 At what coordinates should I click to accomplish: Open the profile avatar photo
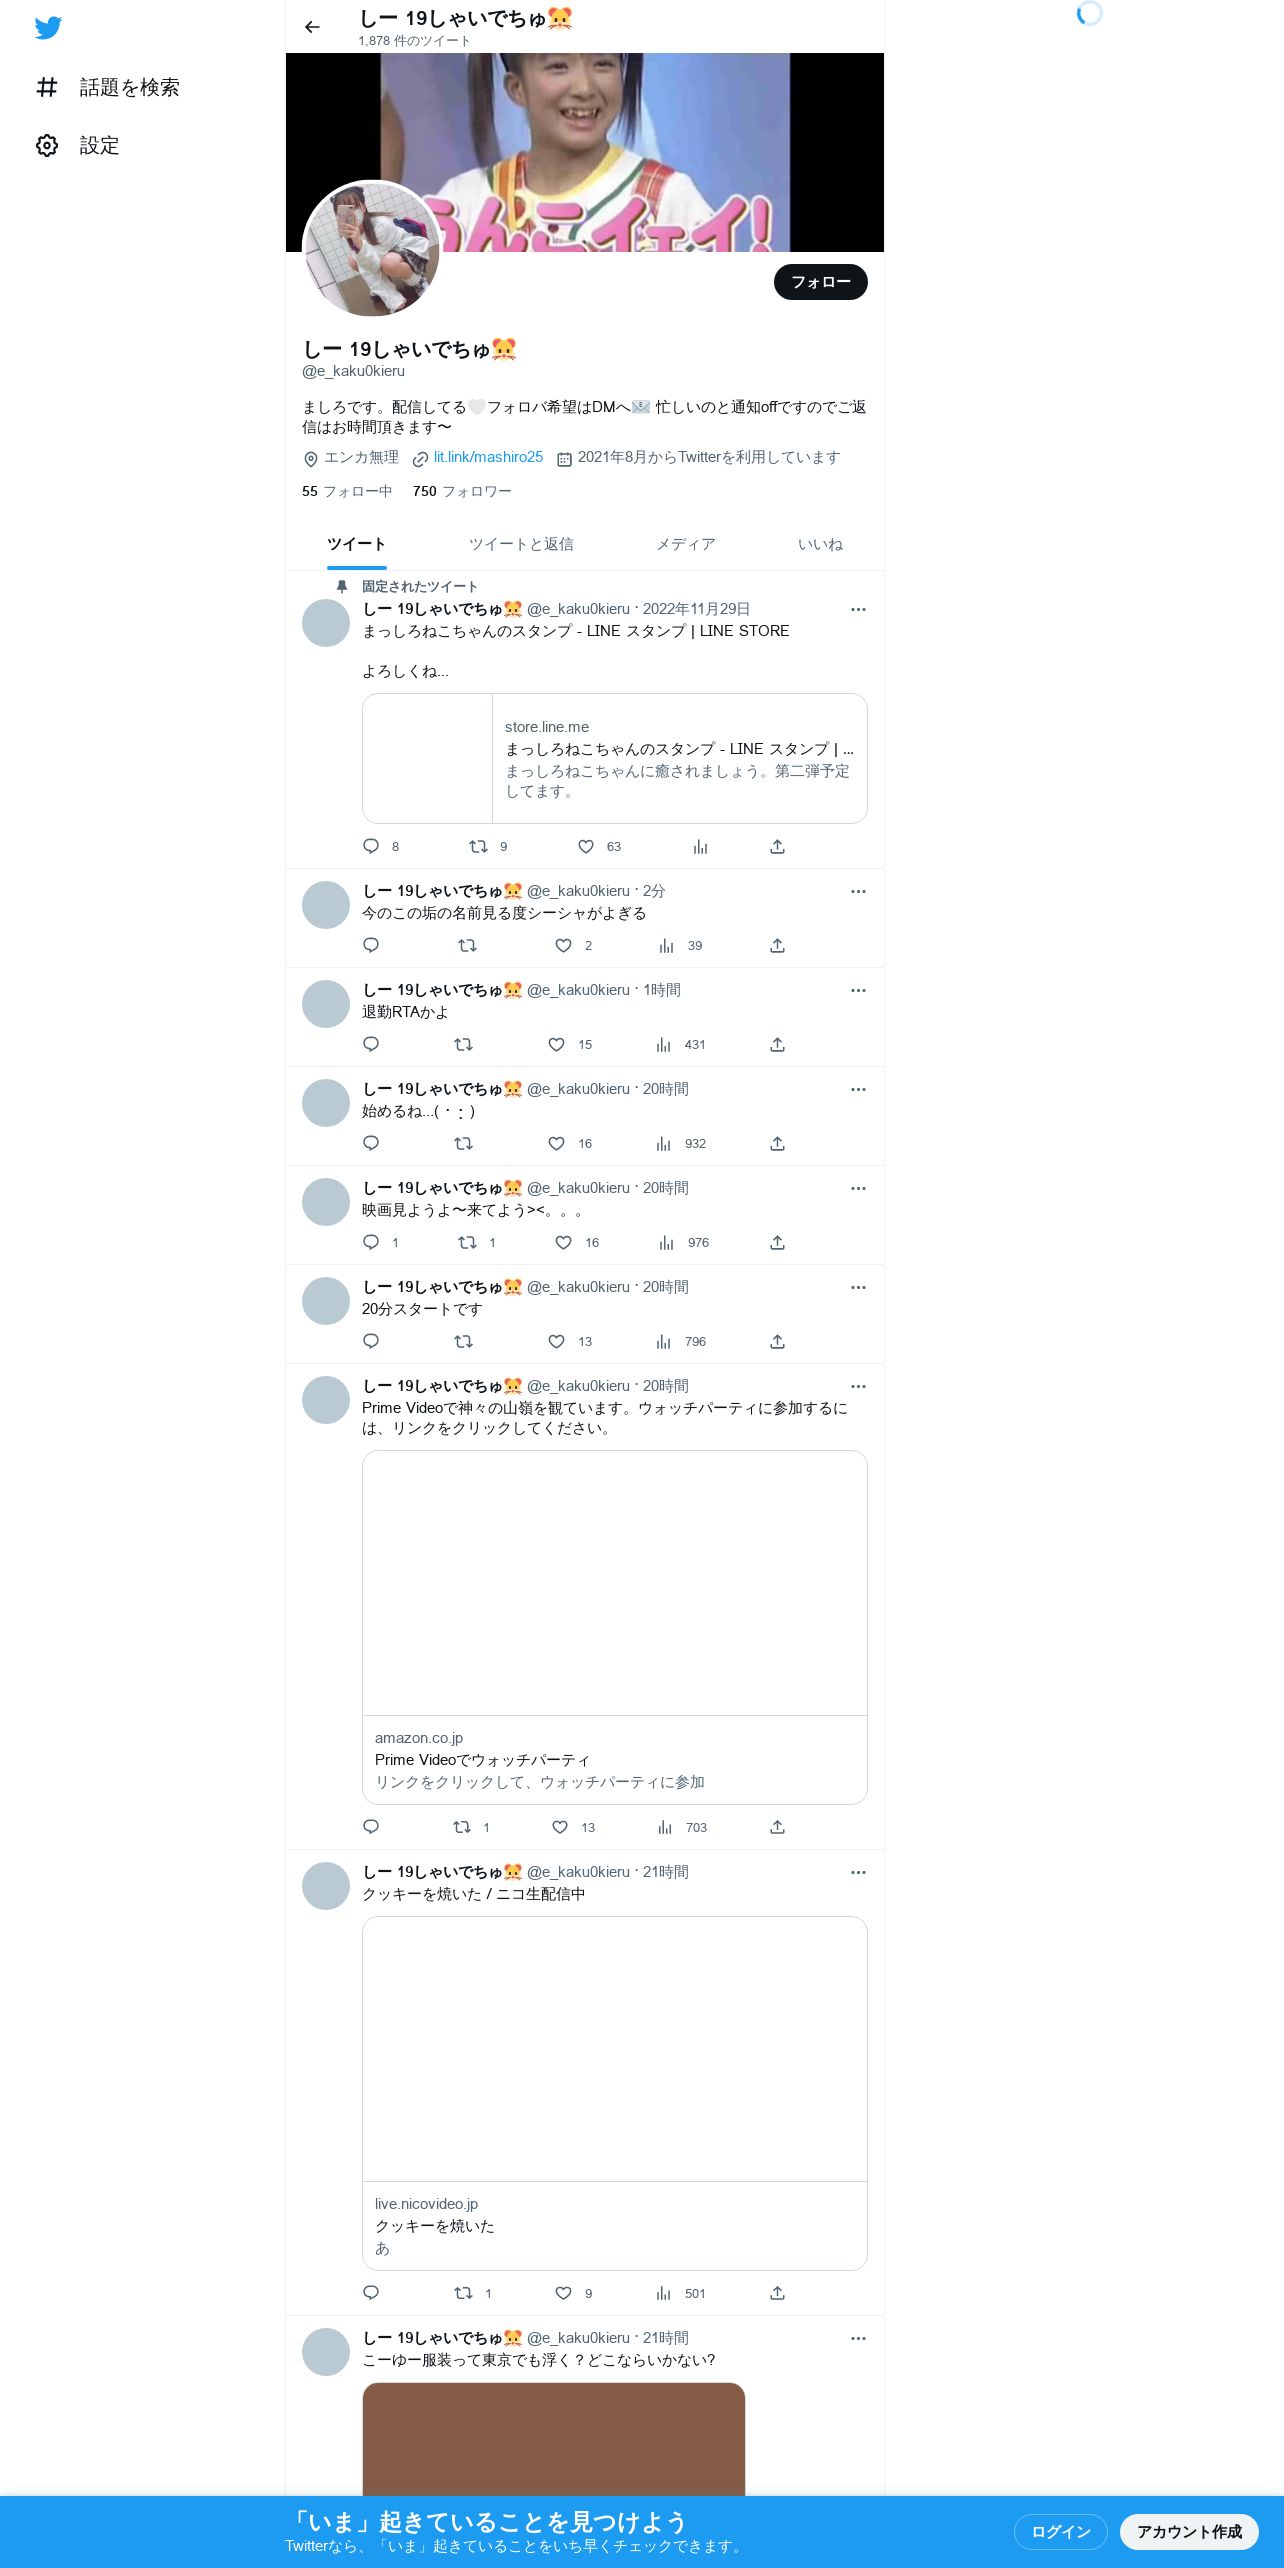click(372, 250)
